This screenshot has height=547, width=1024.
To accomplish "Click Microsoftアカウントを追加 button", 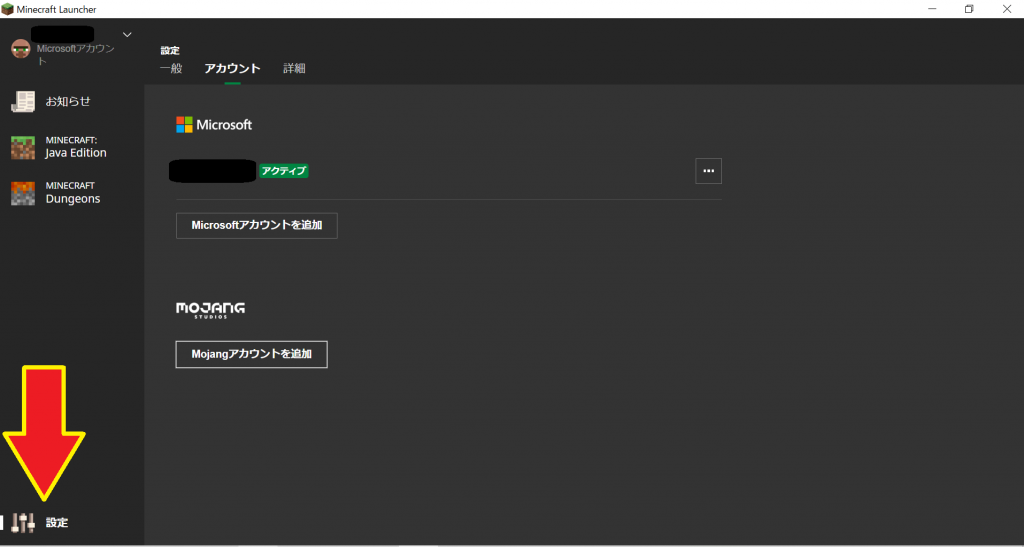I will tap(257, 225).
